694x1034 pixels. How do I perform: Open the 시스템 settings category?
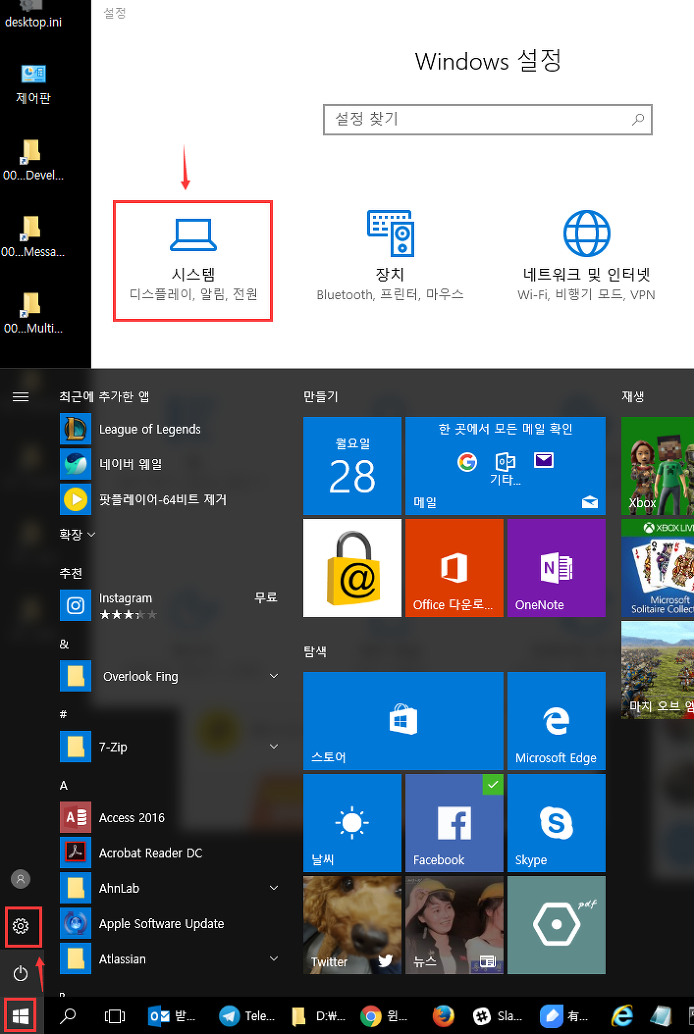193,261
